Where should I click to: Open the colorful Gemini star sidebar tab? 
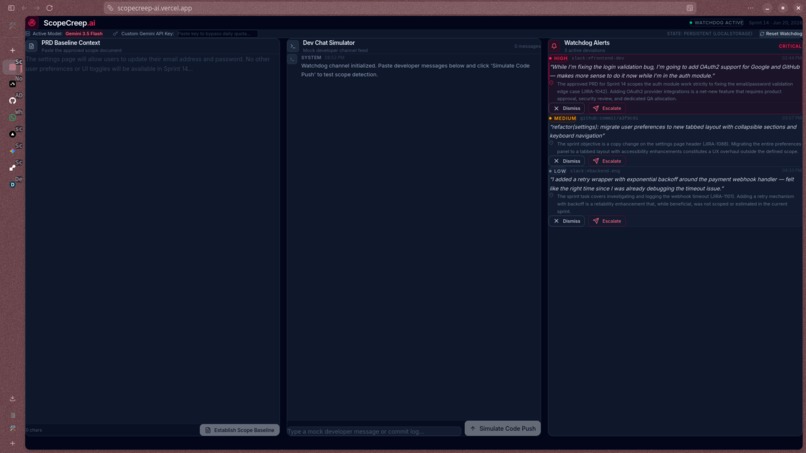12,151
